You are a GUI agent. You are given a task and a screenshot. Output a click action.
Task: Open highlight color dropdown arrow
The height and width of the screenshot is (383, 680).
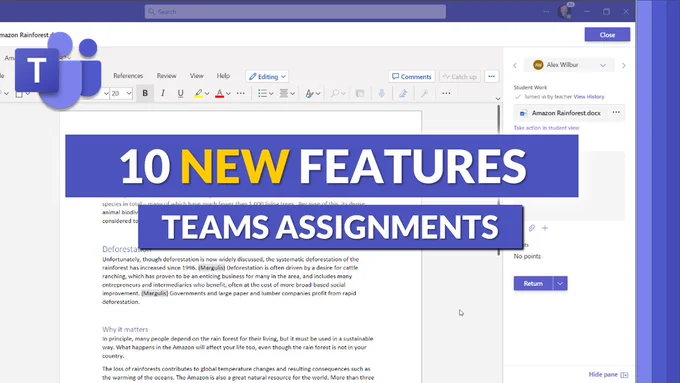[207, 94]
